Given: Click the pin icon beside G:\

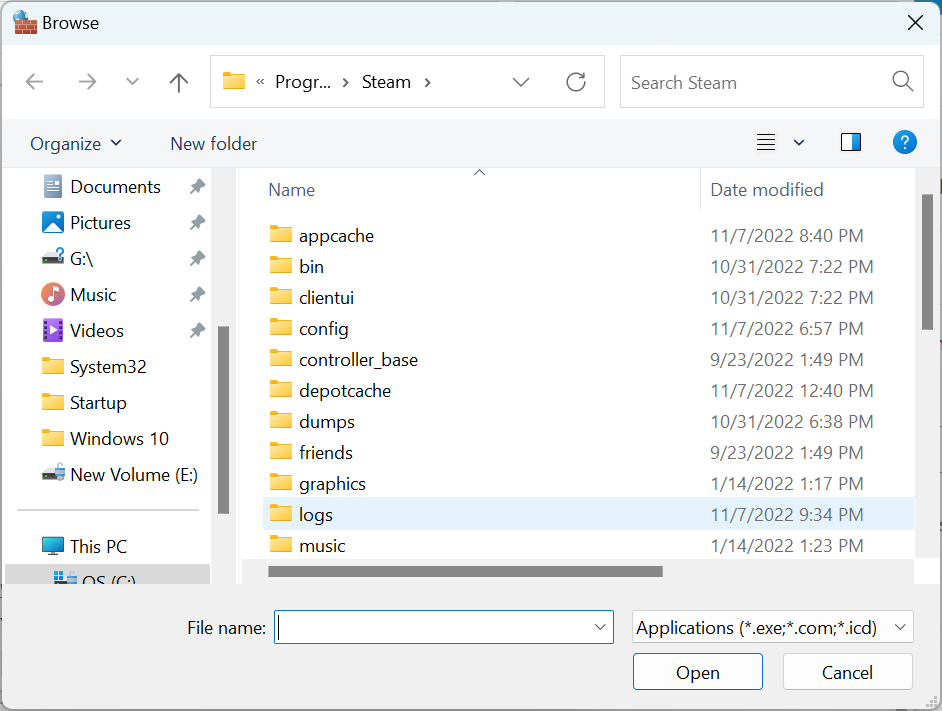Looking at the screenshot, I should (197, 259).
